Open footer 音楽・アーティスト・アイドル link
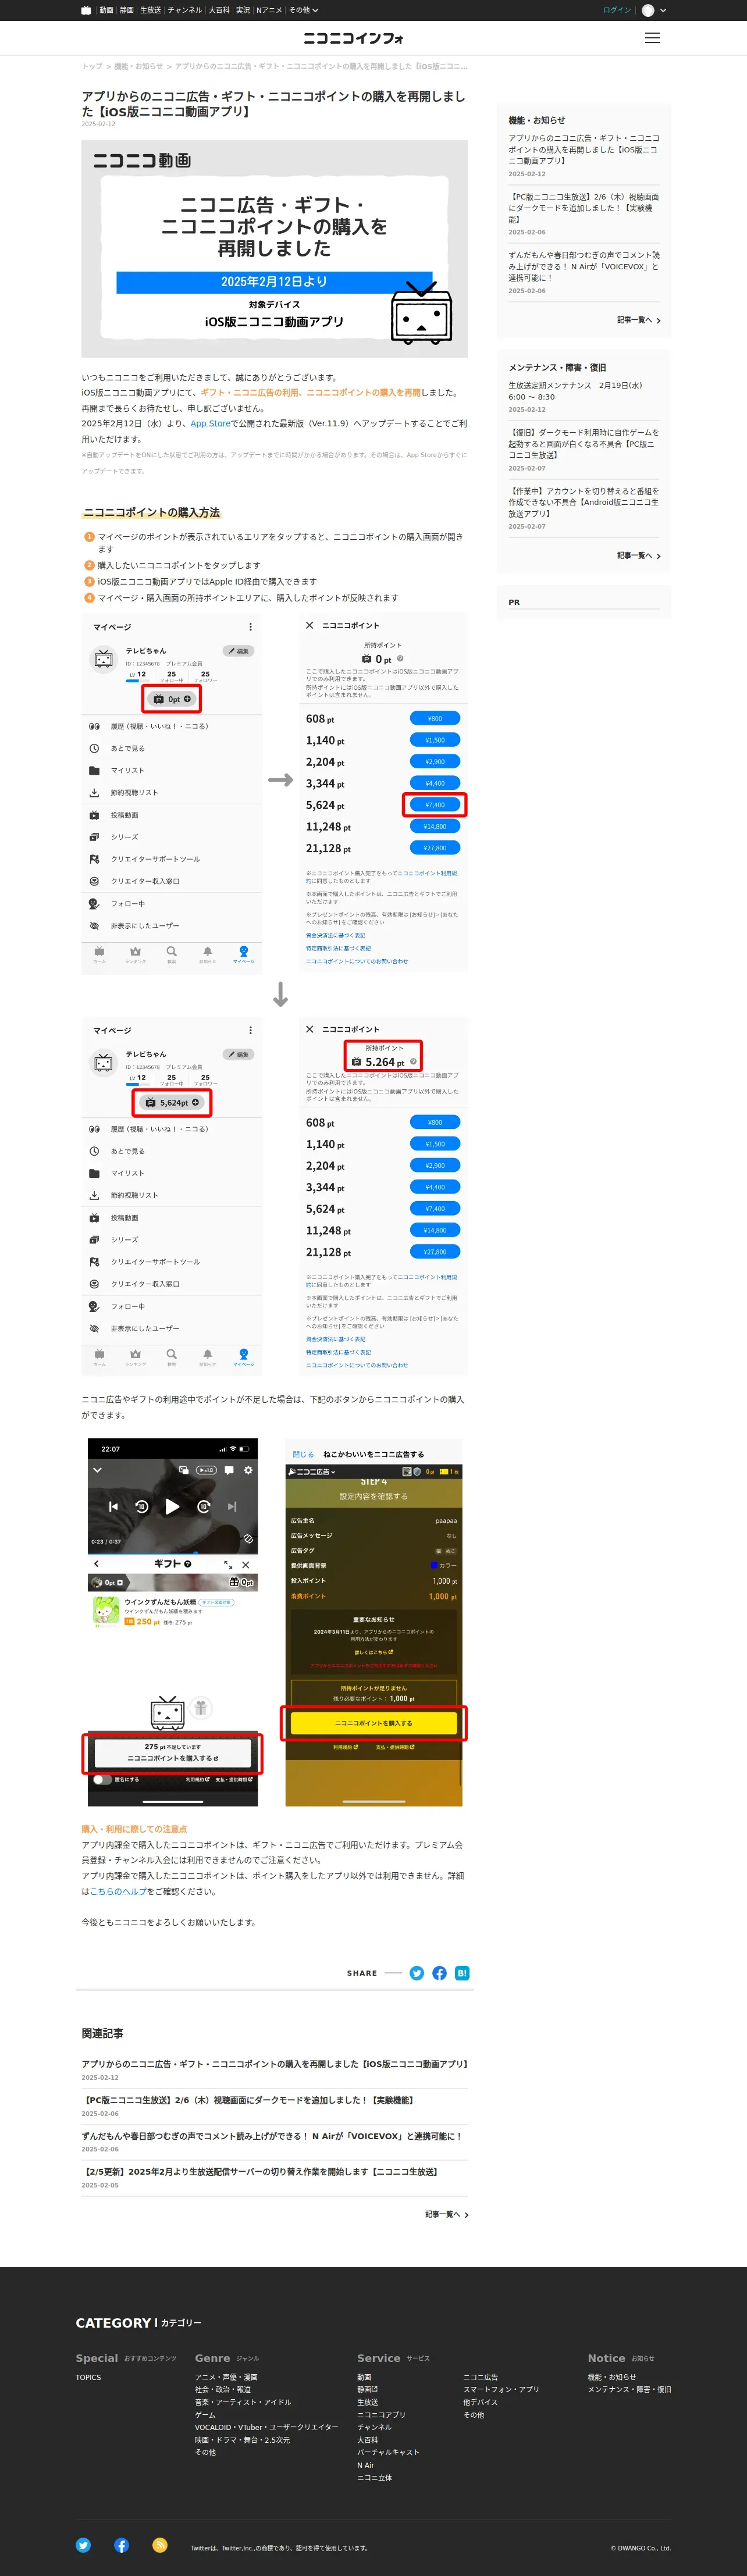This screenshot has width=747, height=2576. (243, 2402)
